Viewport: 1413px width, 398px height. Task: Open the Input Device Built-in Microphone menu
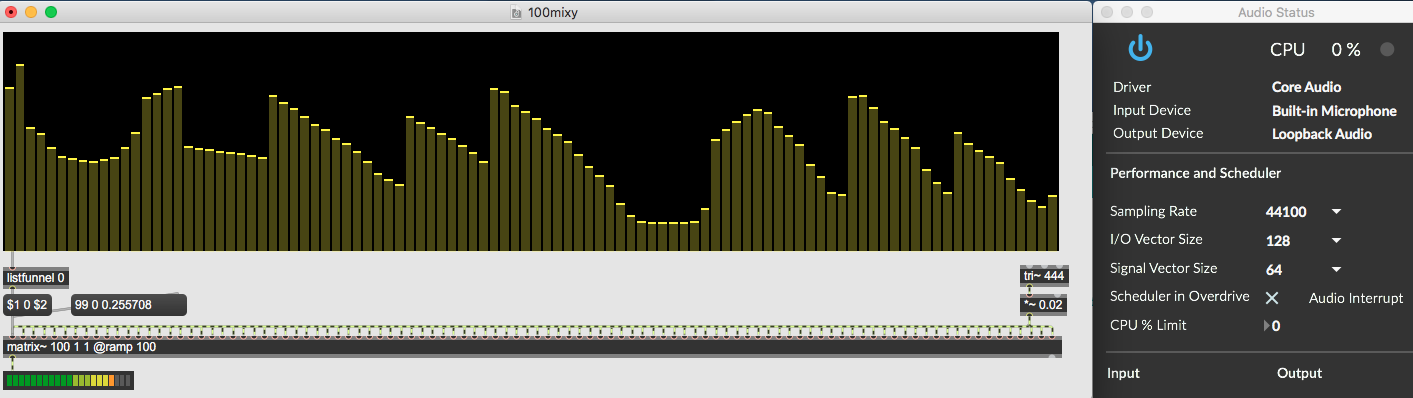pyautogui.click(x=1334, y=111)
